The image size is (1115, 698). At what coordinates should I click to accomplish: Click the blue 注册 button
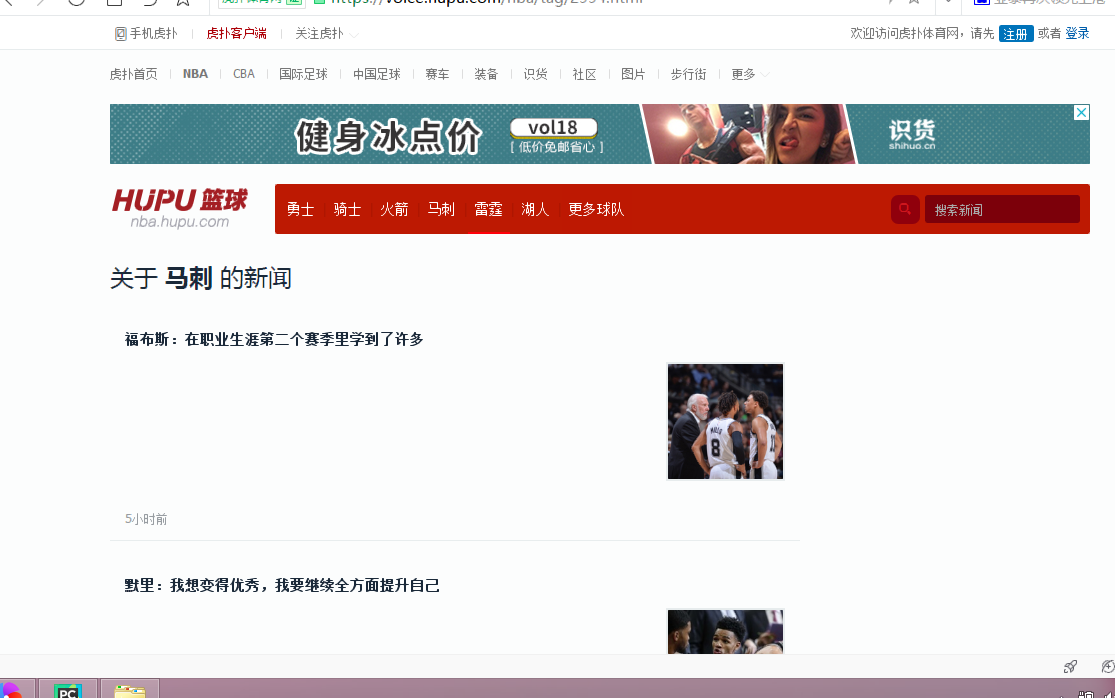point(1015,33)
